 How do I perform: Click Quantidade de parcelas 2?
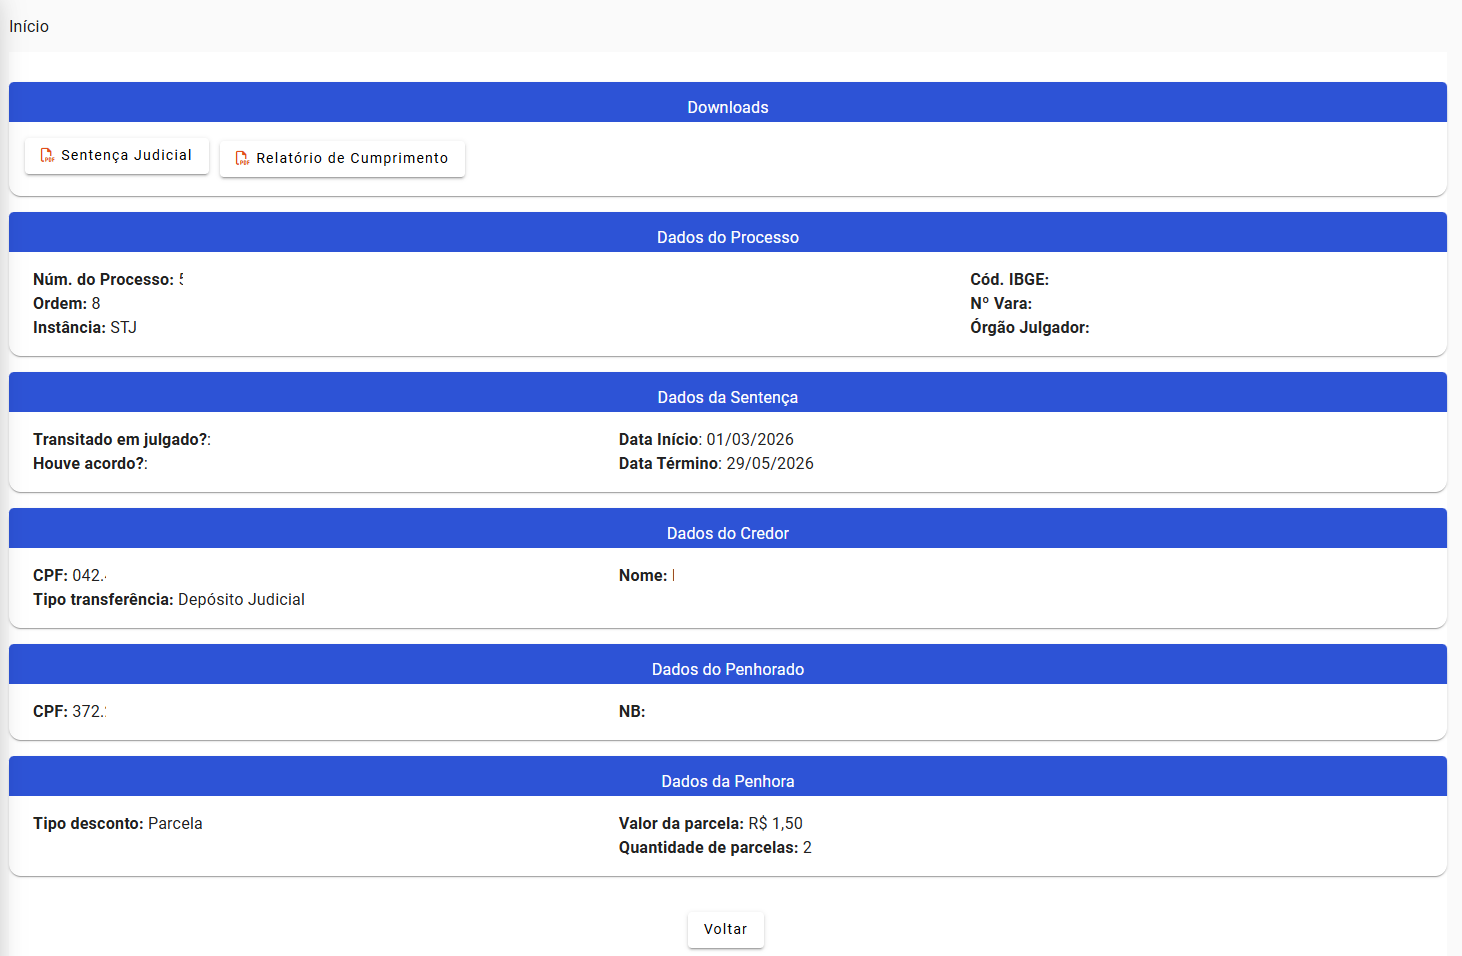pos(715,847)
